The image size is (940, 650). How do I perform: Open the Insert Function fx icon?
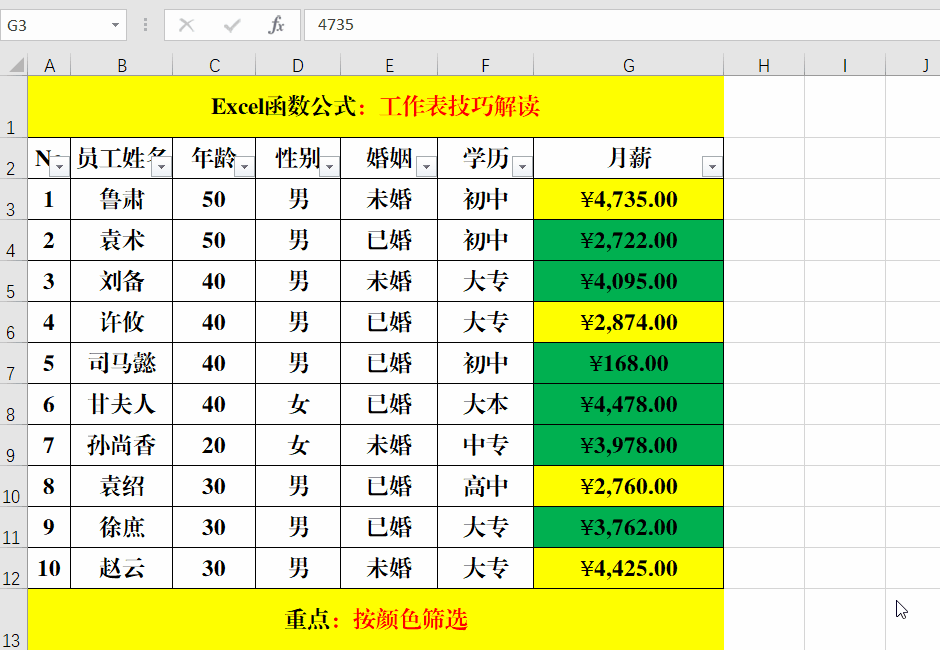276,25
